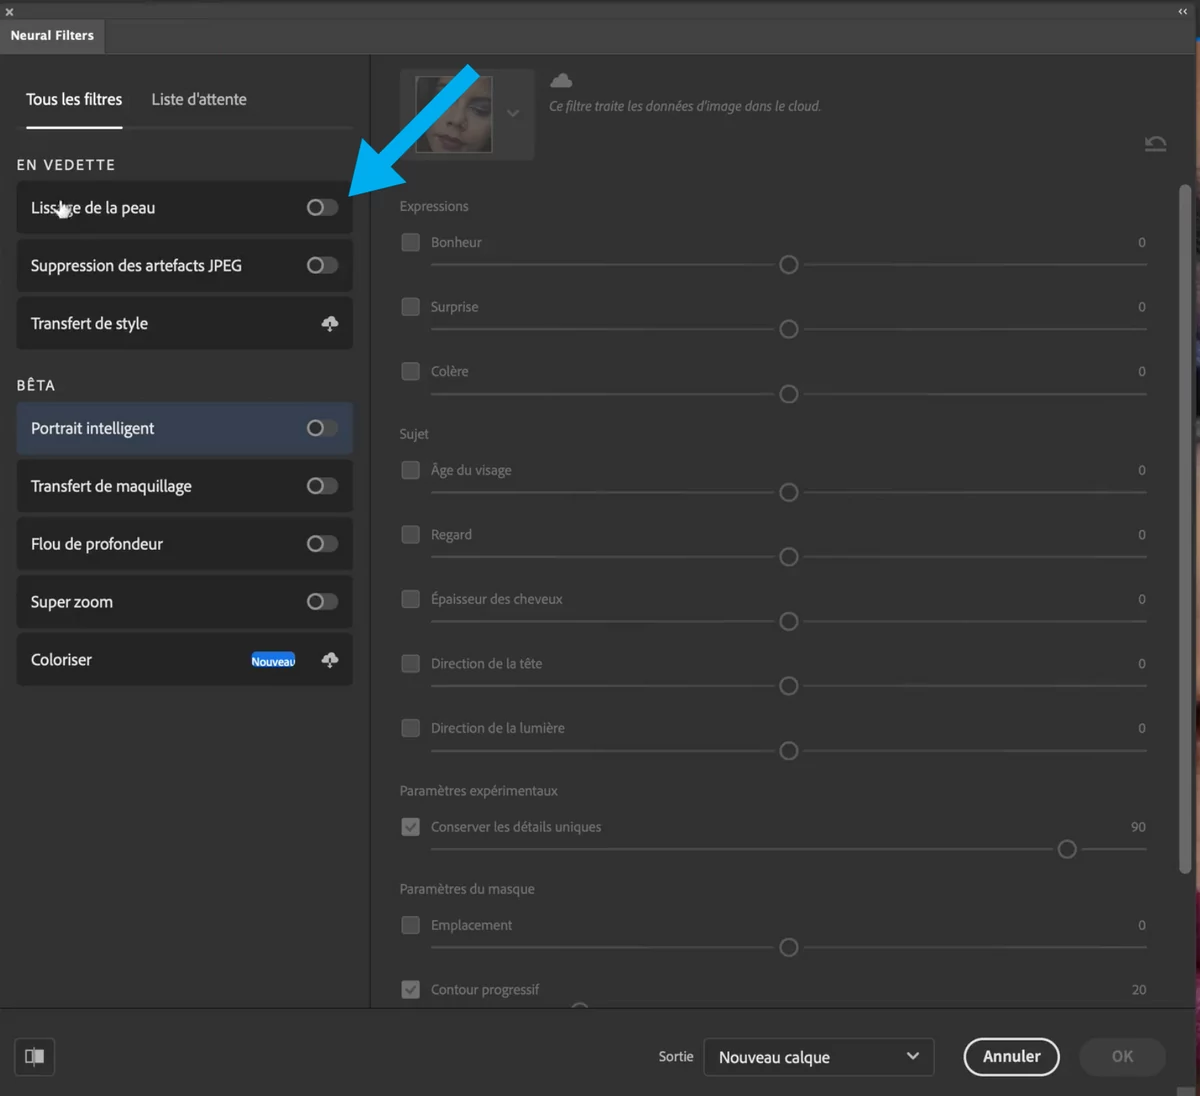Turn on Suppression des artefacts JPEG
The height and width of the screenshot is (1096, 1200).
(322, 265)
